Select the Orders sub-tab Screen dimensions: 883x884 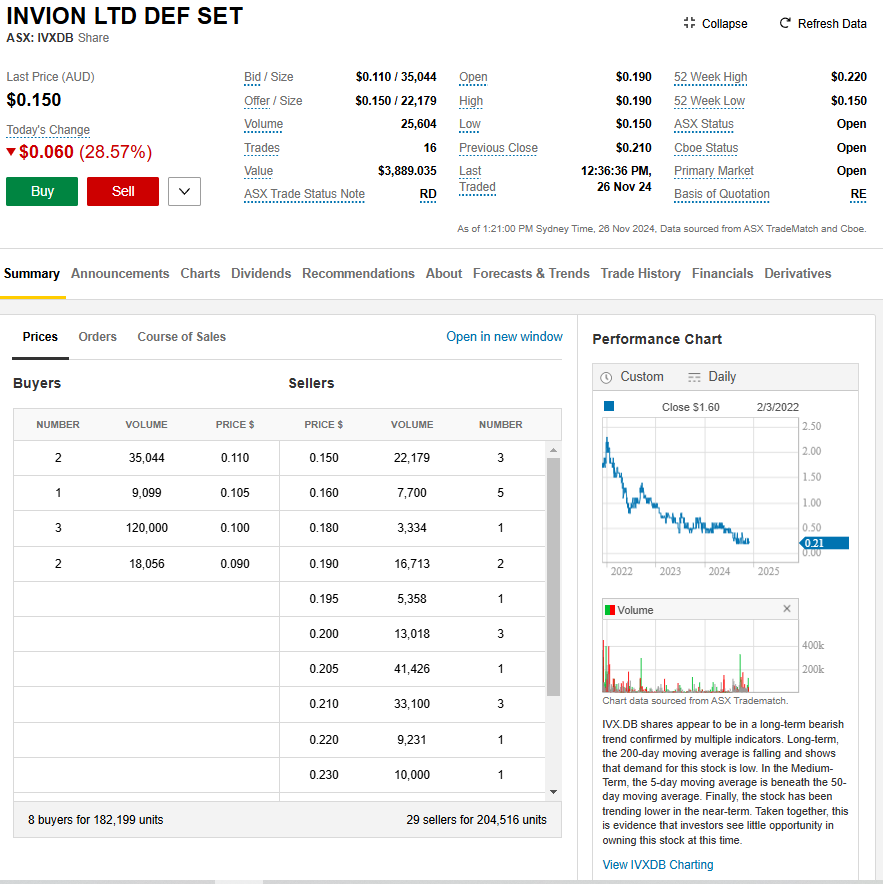click(98, 337)
